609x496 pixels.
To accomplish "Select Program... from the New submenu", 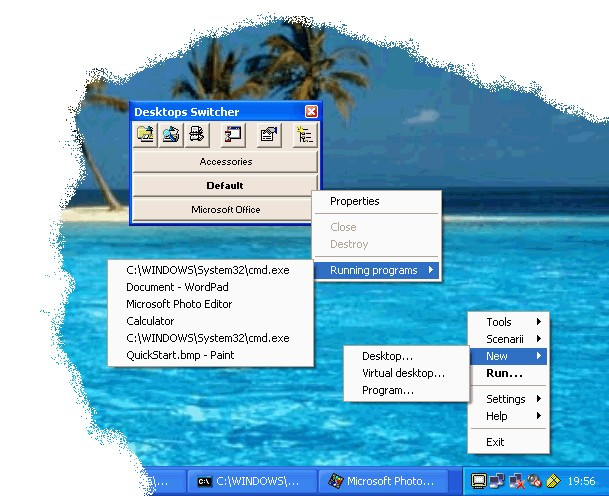I will [406, 390].
